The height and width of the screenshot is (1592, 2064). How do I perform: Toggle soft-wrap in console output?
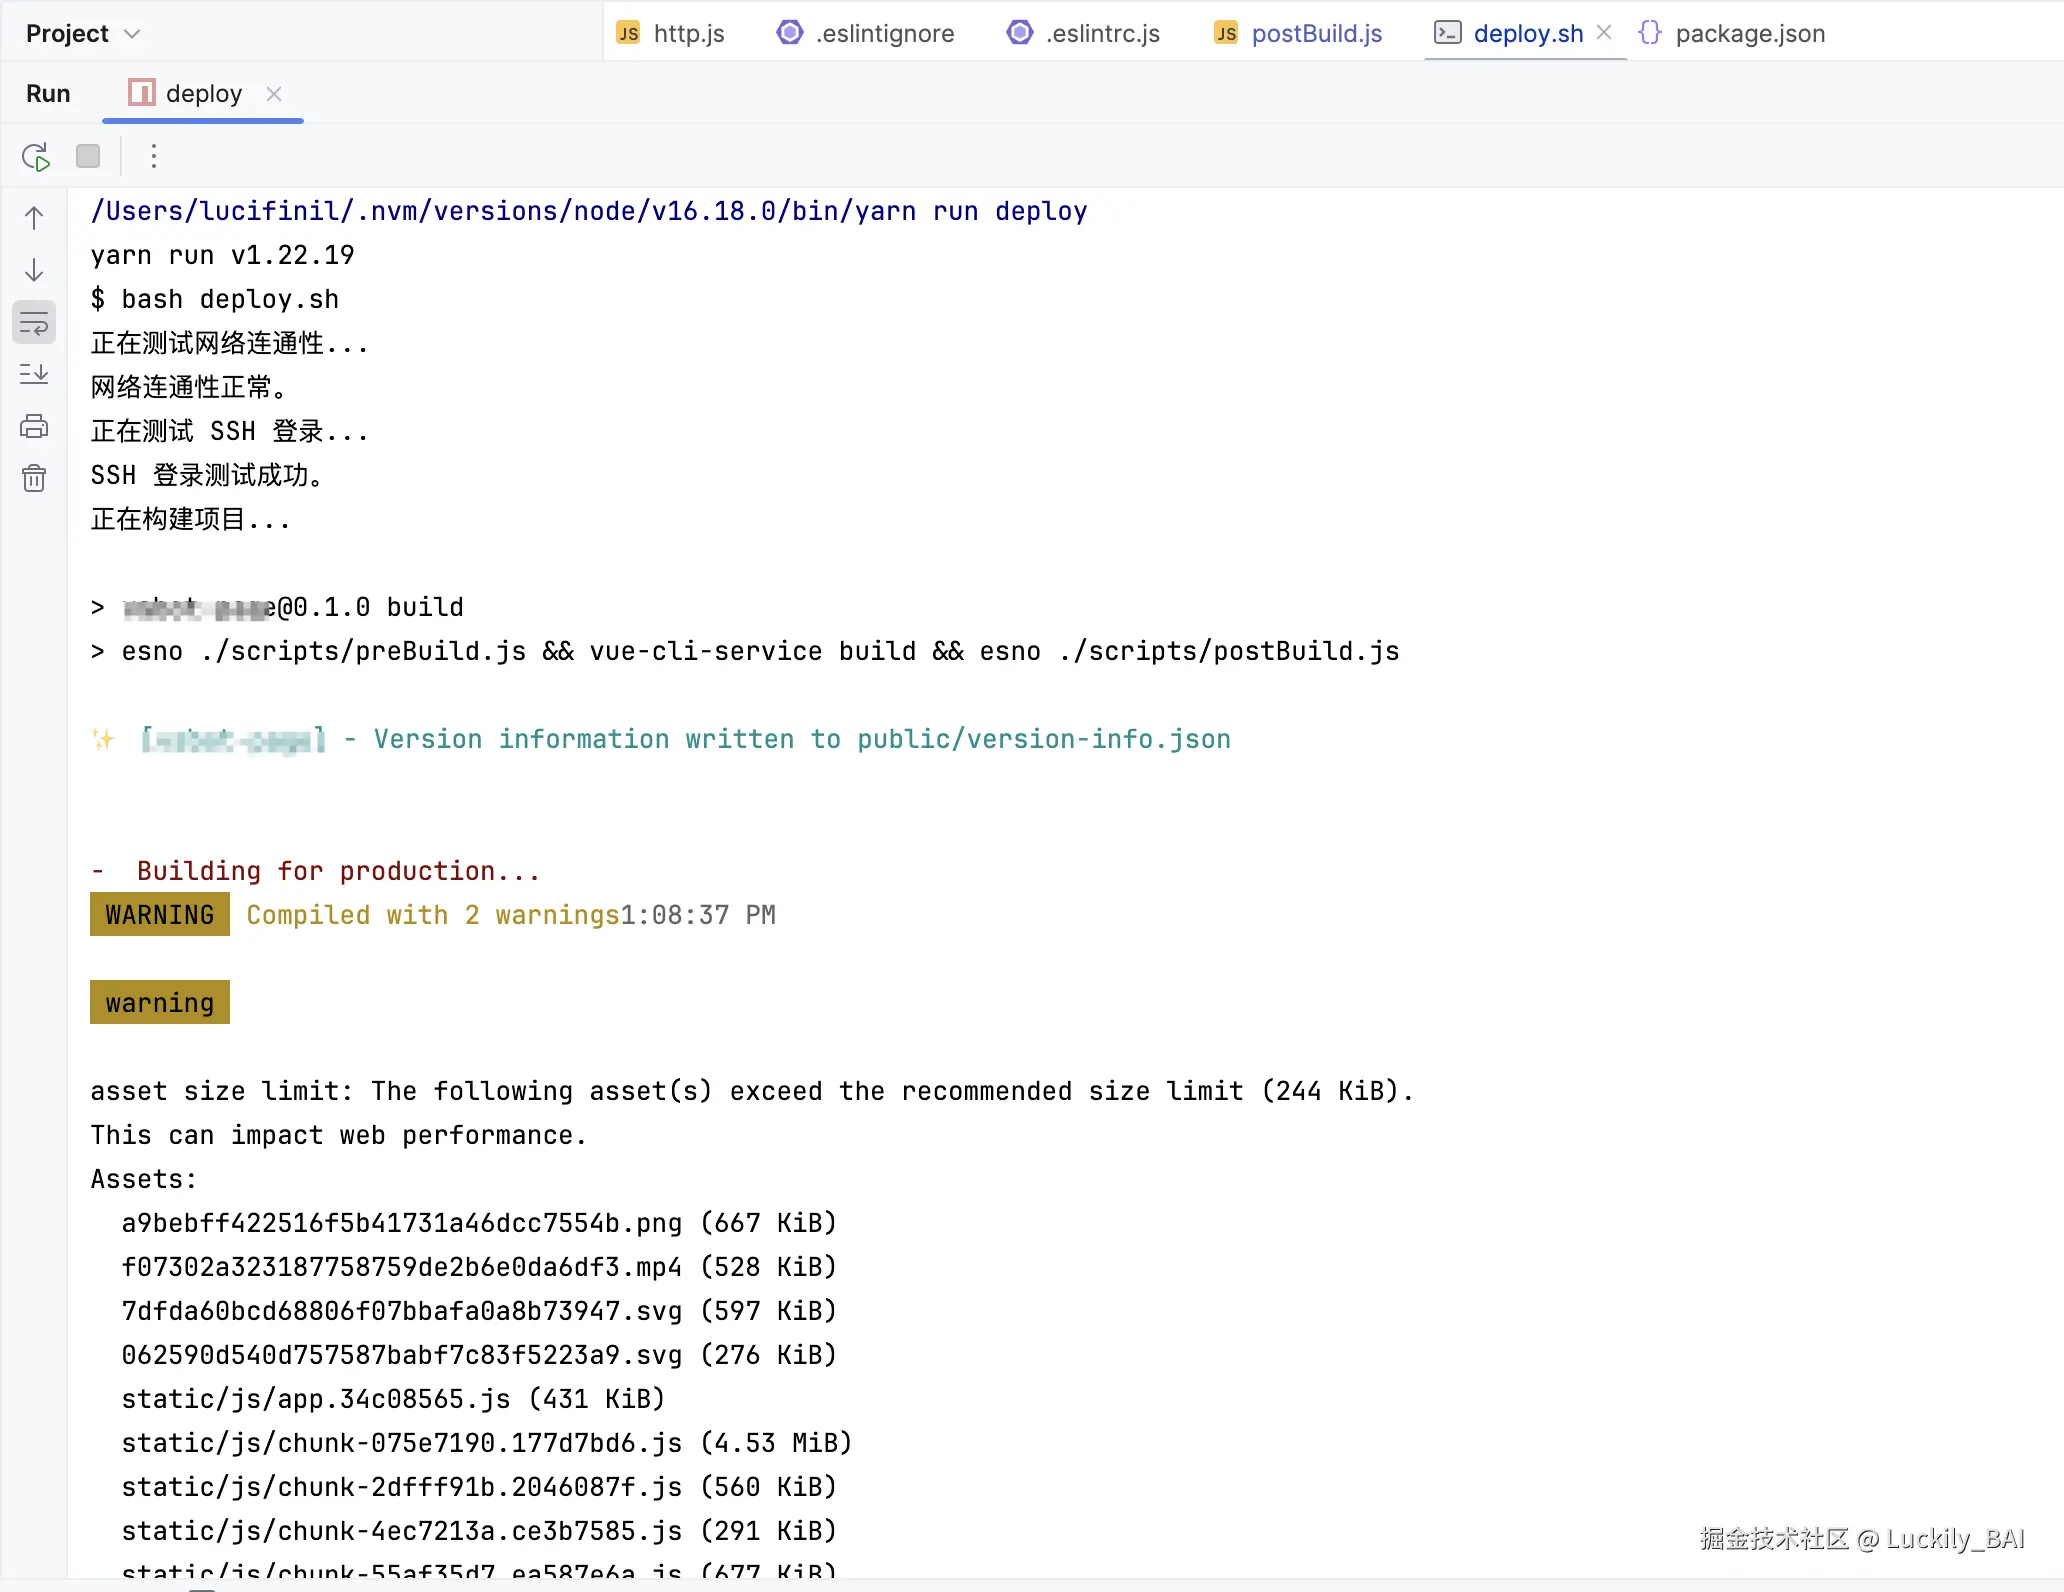coord(34,323)
